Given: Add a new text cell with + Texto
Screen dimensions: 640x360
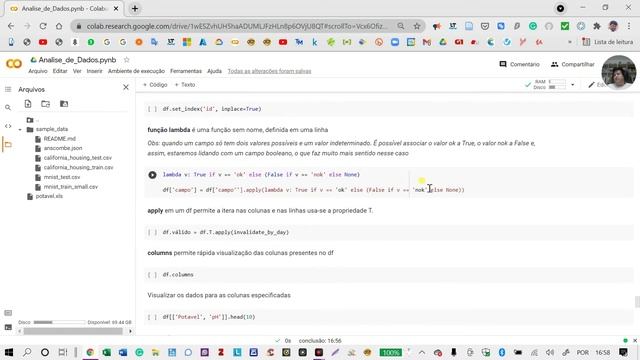Looking at the screenshot, I should [184, 84].
